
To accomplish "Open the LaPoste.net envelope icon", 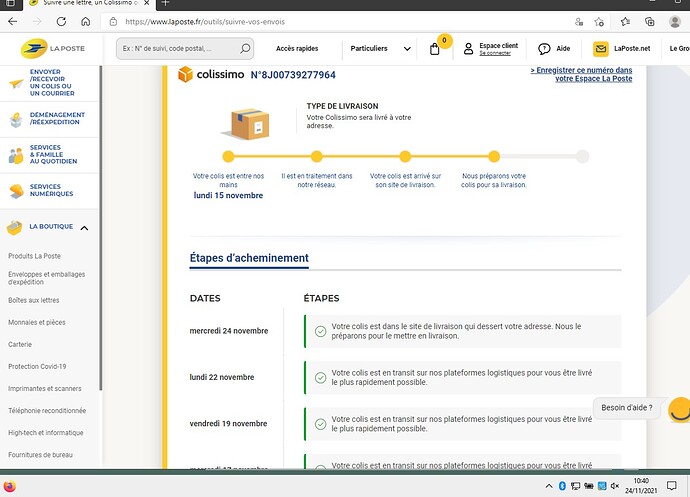I will [x=601, y=48].
